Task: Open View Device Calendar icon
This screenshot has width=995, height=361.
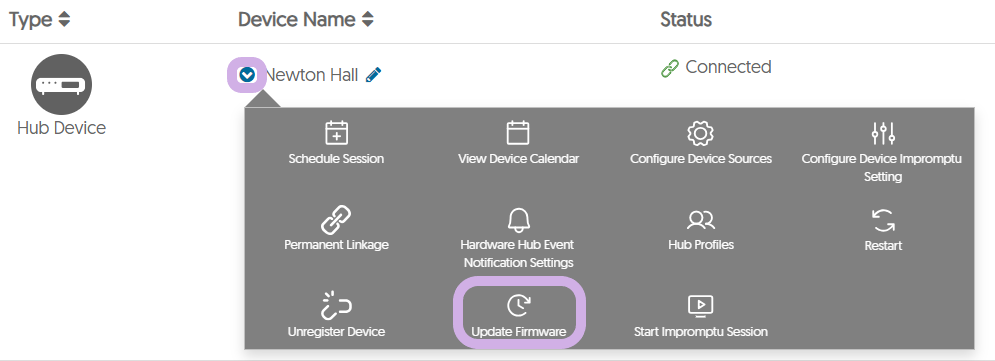Action: click(x=518, y=133)
